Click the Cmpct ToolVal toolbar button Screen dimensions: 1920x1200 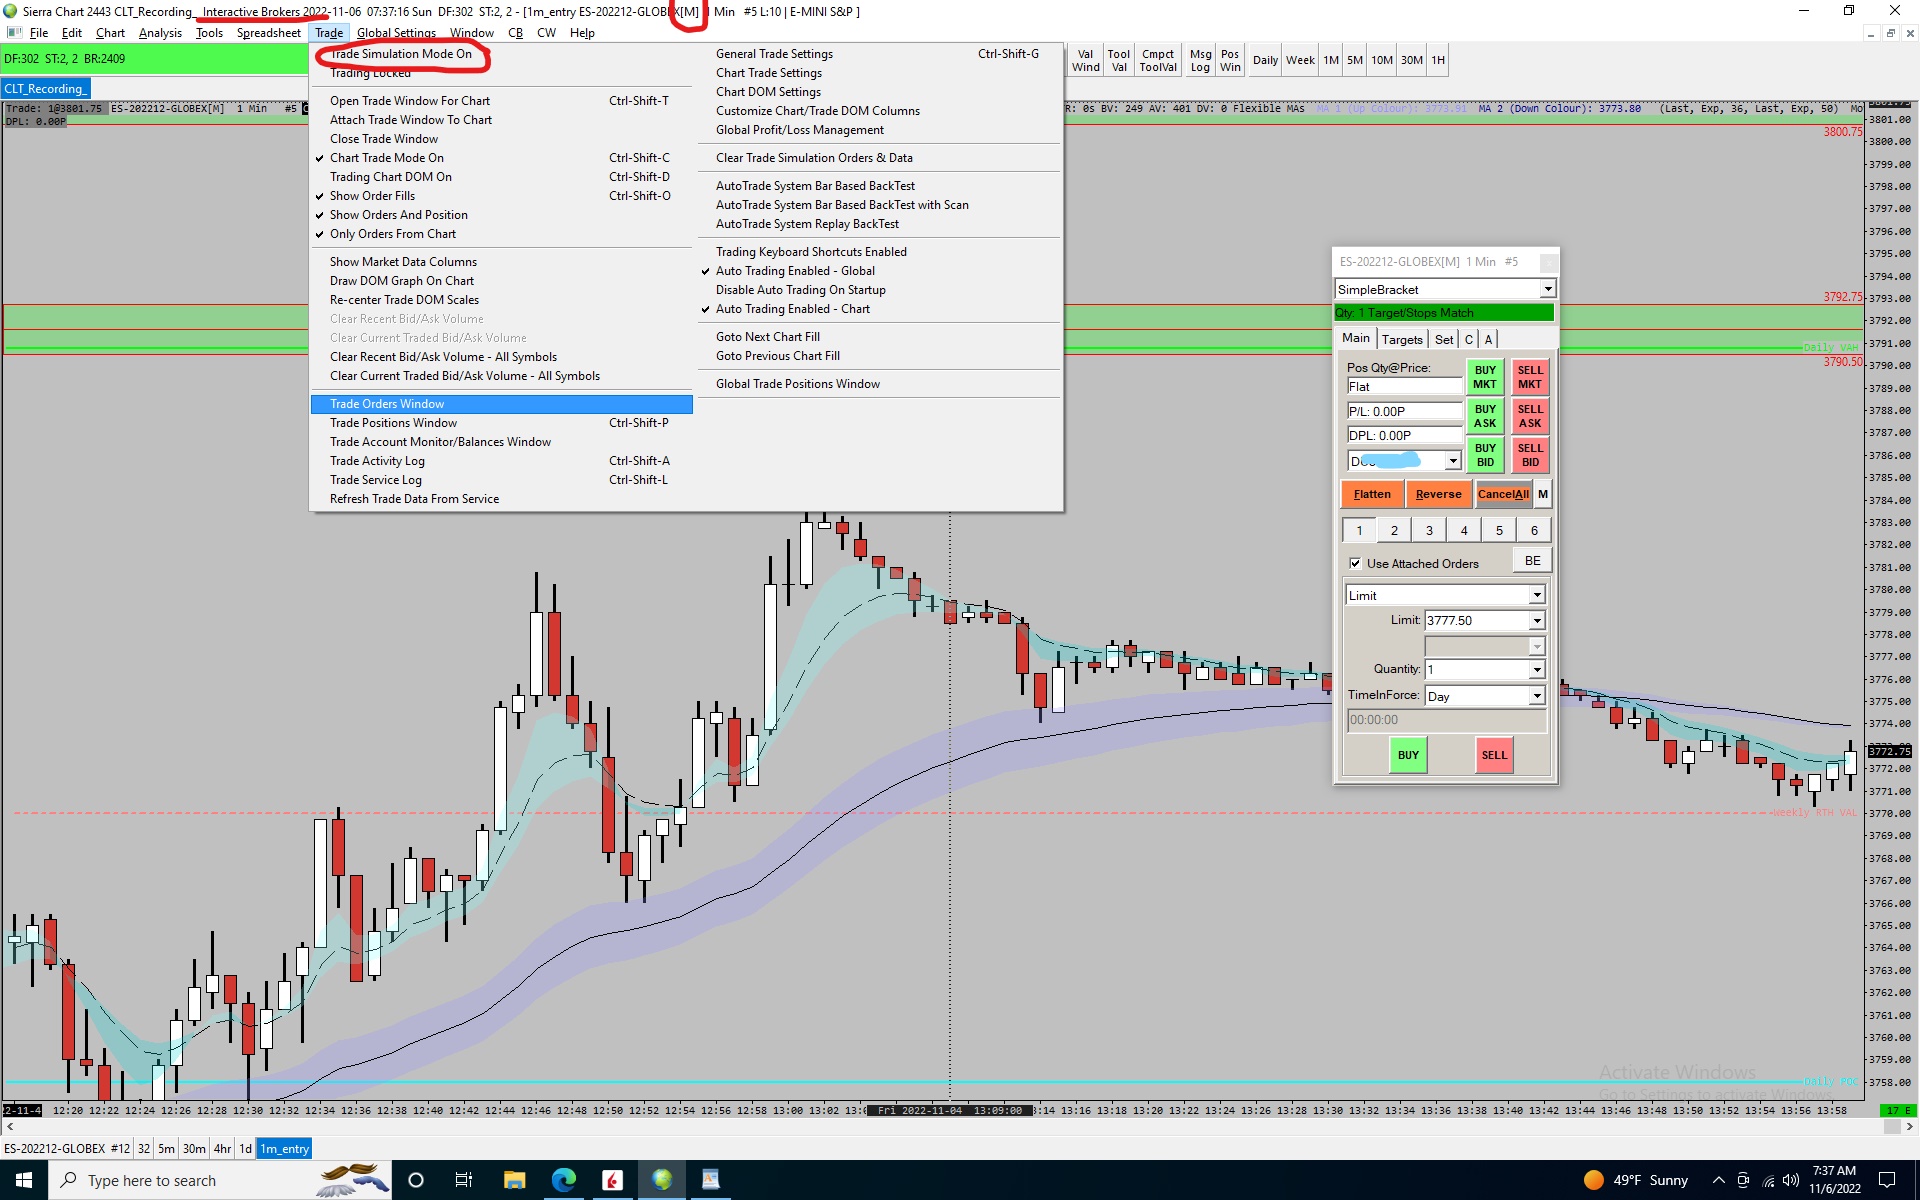tap(1158, 61)
